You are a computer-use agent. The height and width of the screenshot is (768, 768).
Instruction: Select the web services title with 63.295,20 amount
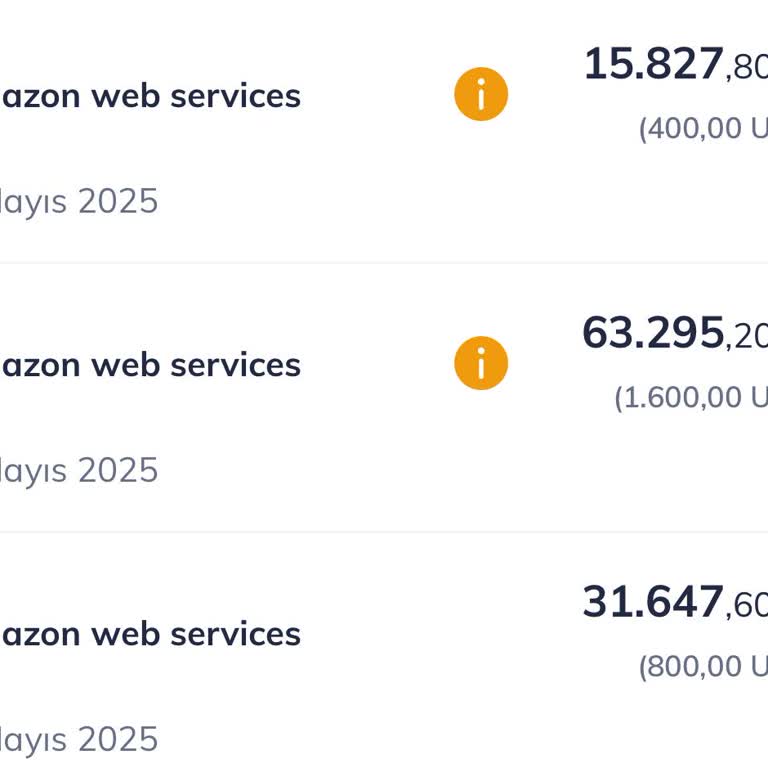150,365
